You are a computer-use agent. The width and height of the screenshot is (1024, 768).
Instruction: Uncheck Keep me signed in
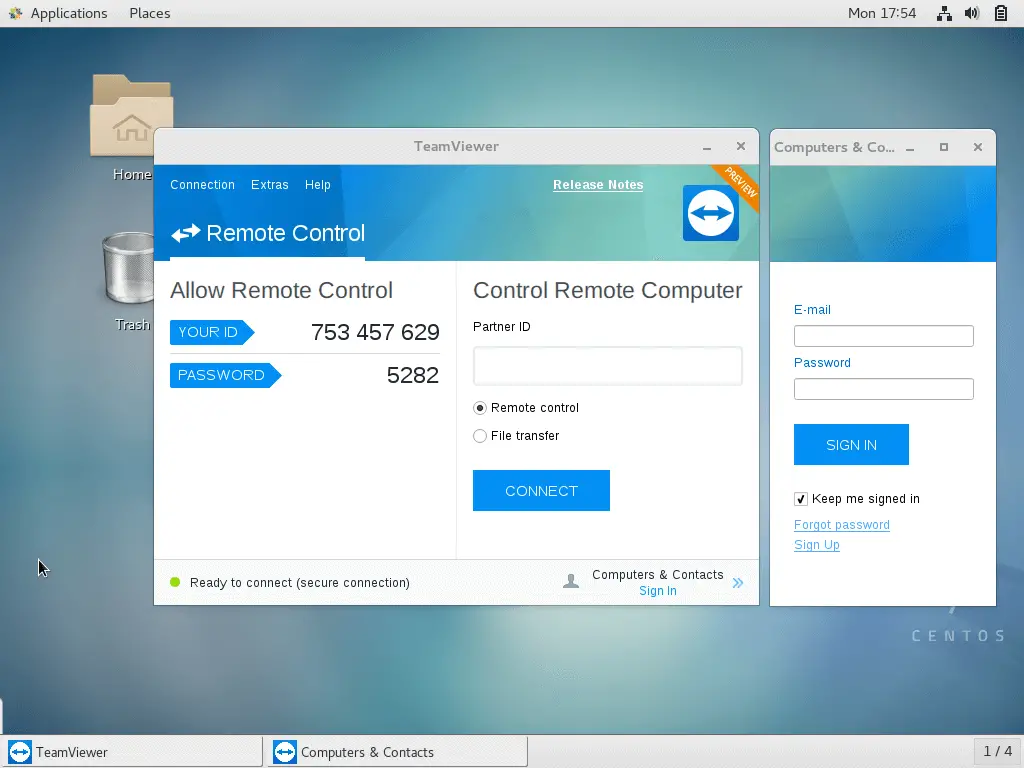pyautogui.click(x=801, y=499)
